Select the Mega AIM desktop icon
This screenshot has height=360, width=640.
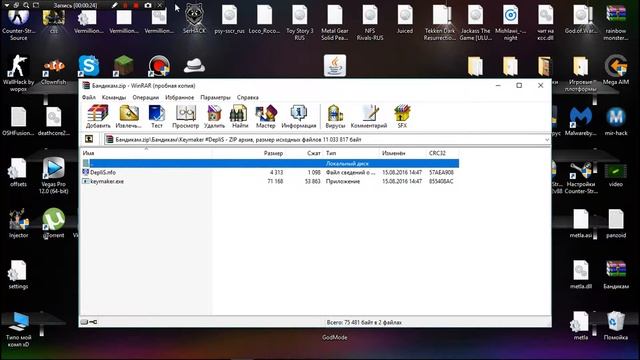pos(616,70)
